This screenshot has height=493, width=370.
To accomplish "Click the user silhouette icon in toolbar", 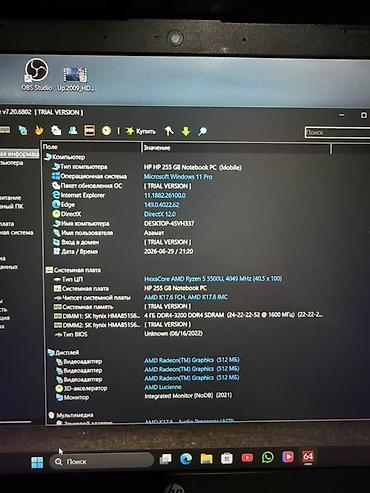I will click(x=73, y=130).
